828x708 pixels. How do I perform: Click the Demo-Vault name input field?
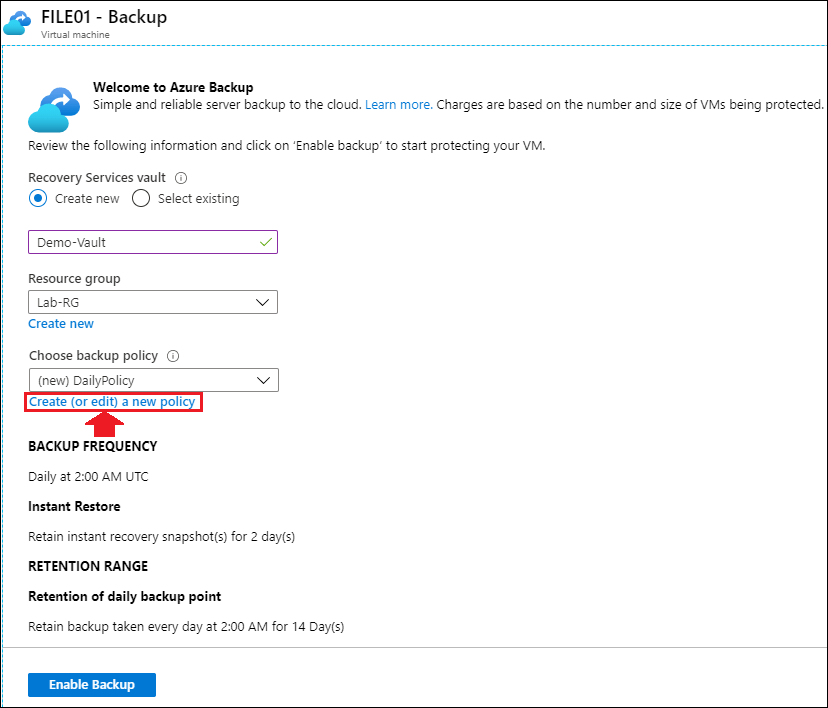[153, 242]
